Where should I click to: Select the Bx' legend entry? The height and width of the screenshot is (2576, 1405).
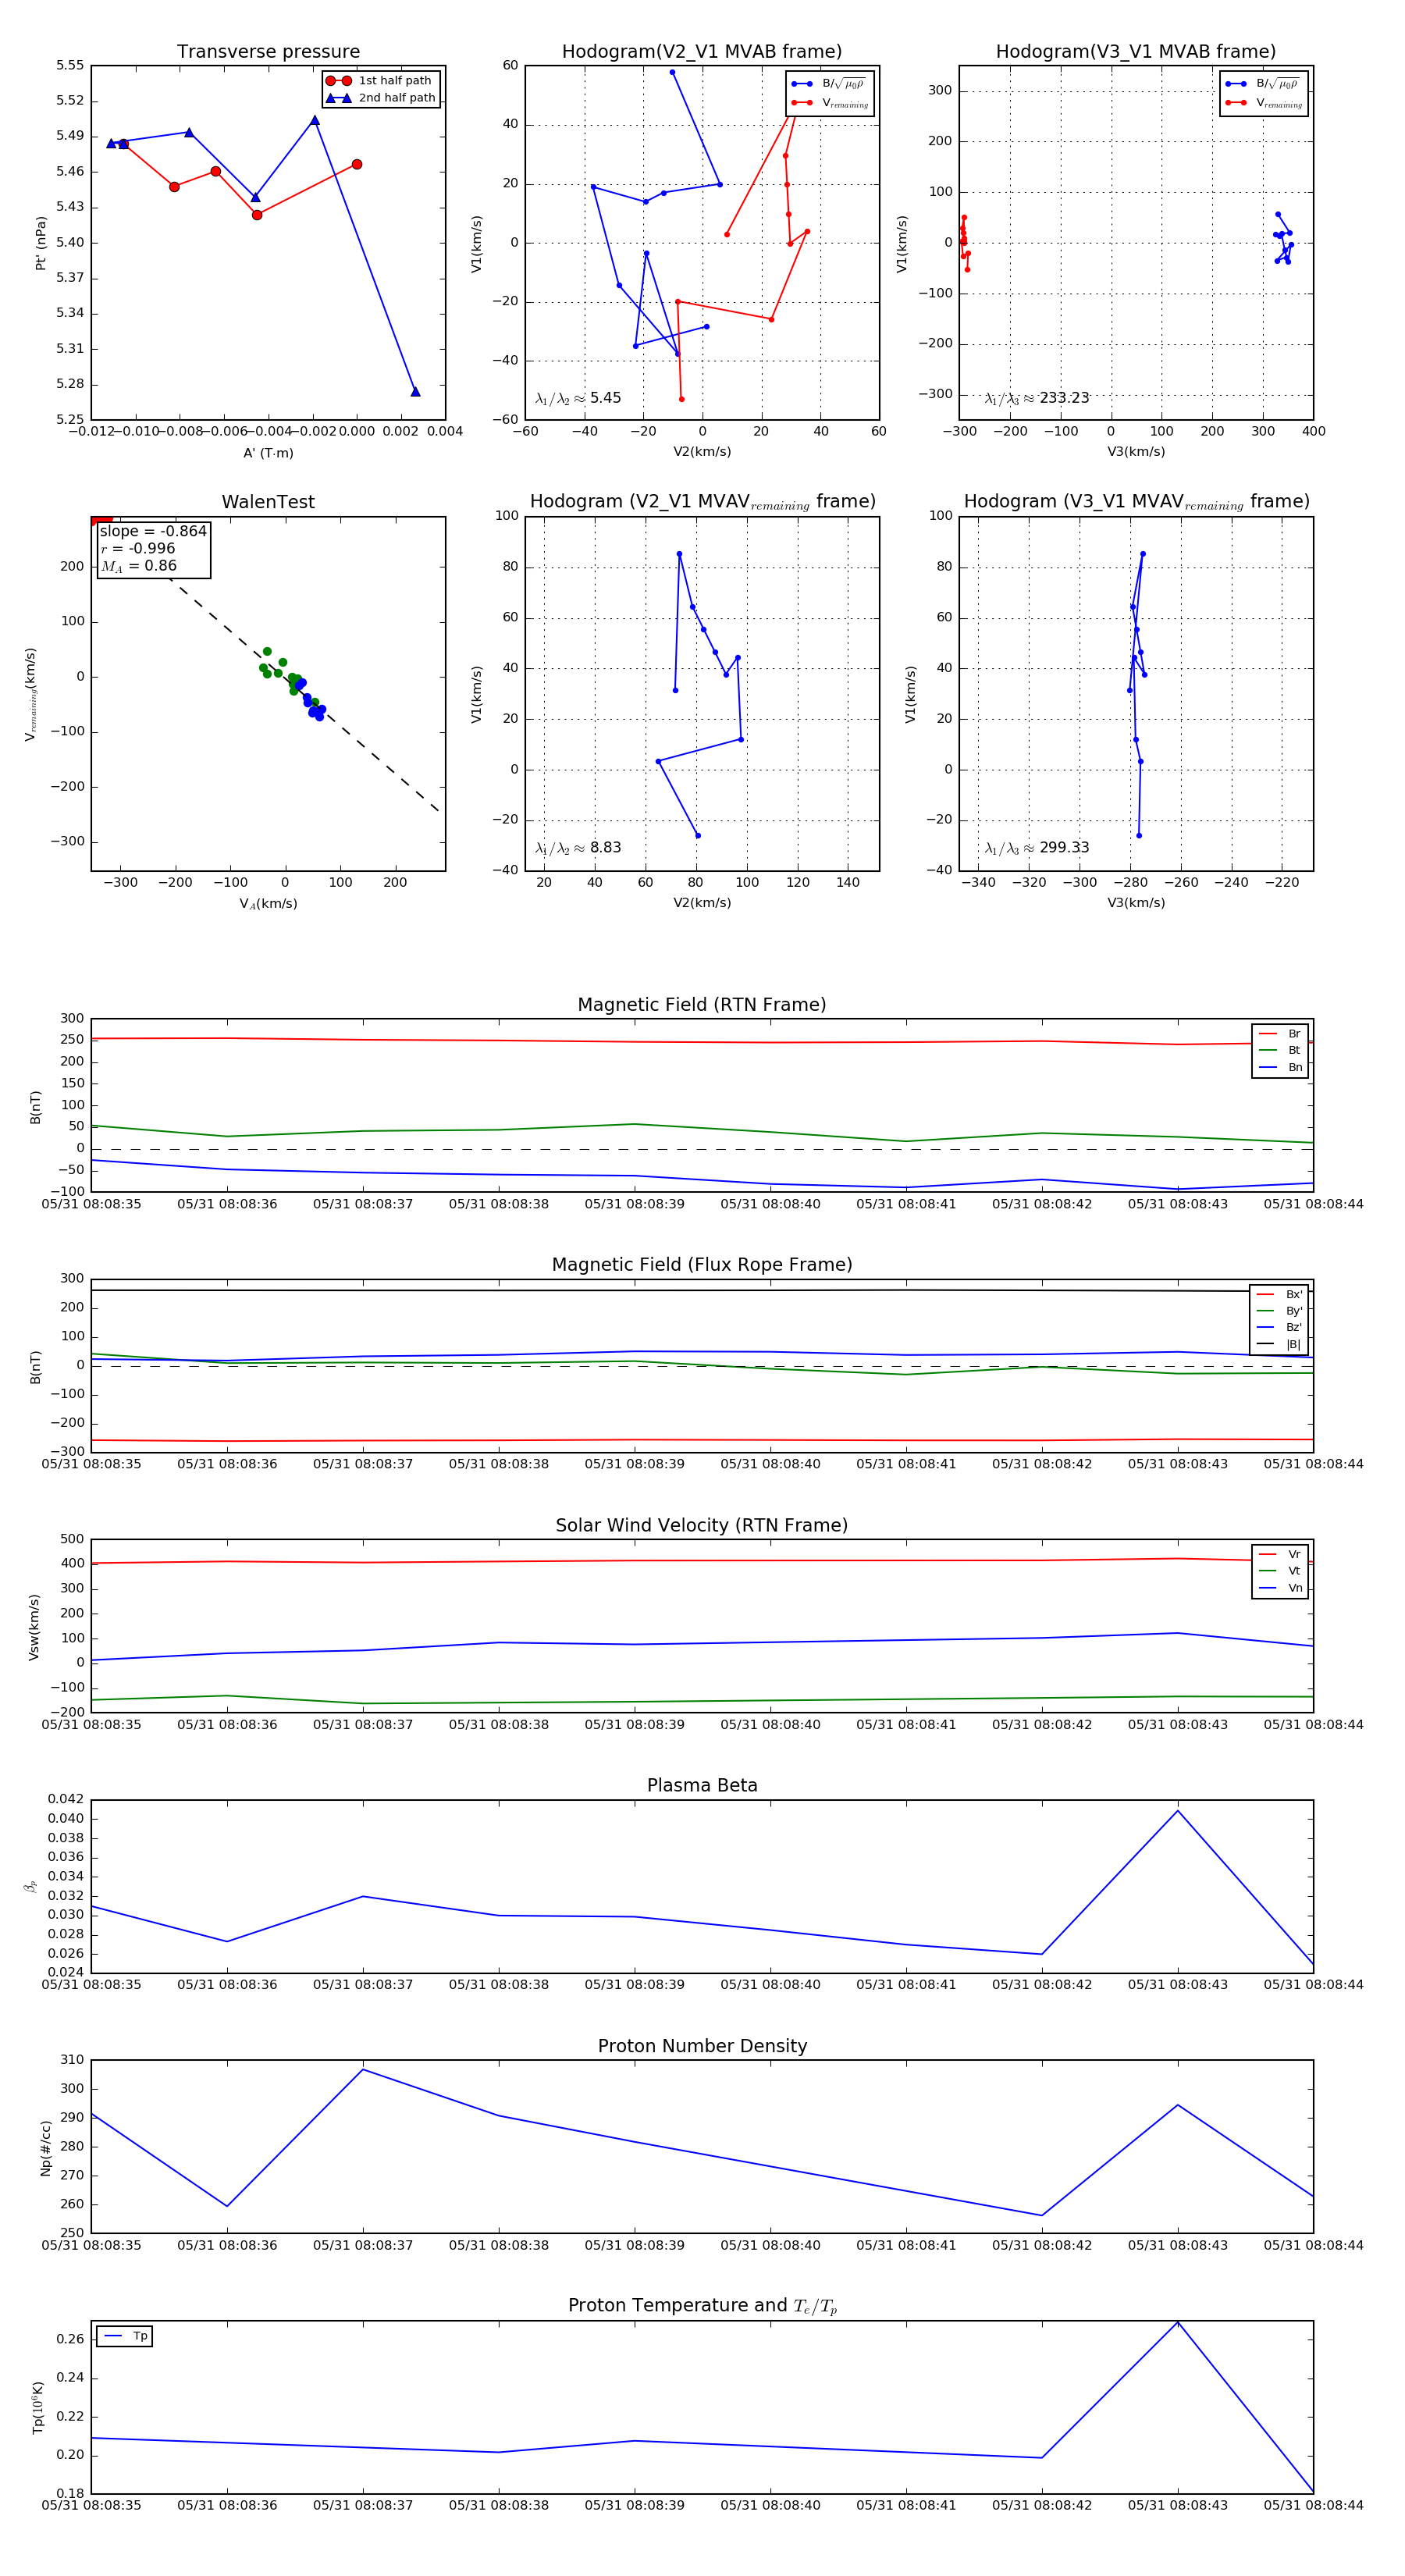[x=1279, y=1294]
